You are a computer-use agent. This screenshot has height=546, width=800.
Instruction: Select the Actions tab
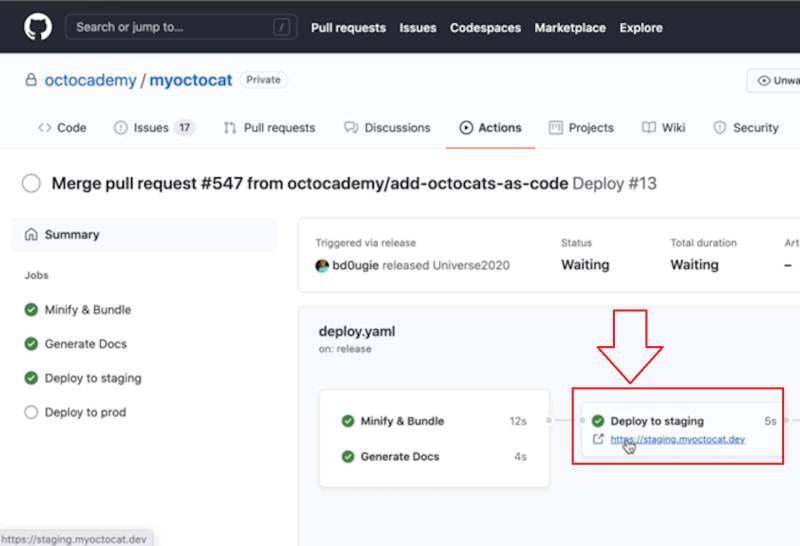490,128
